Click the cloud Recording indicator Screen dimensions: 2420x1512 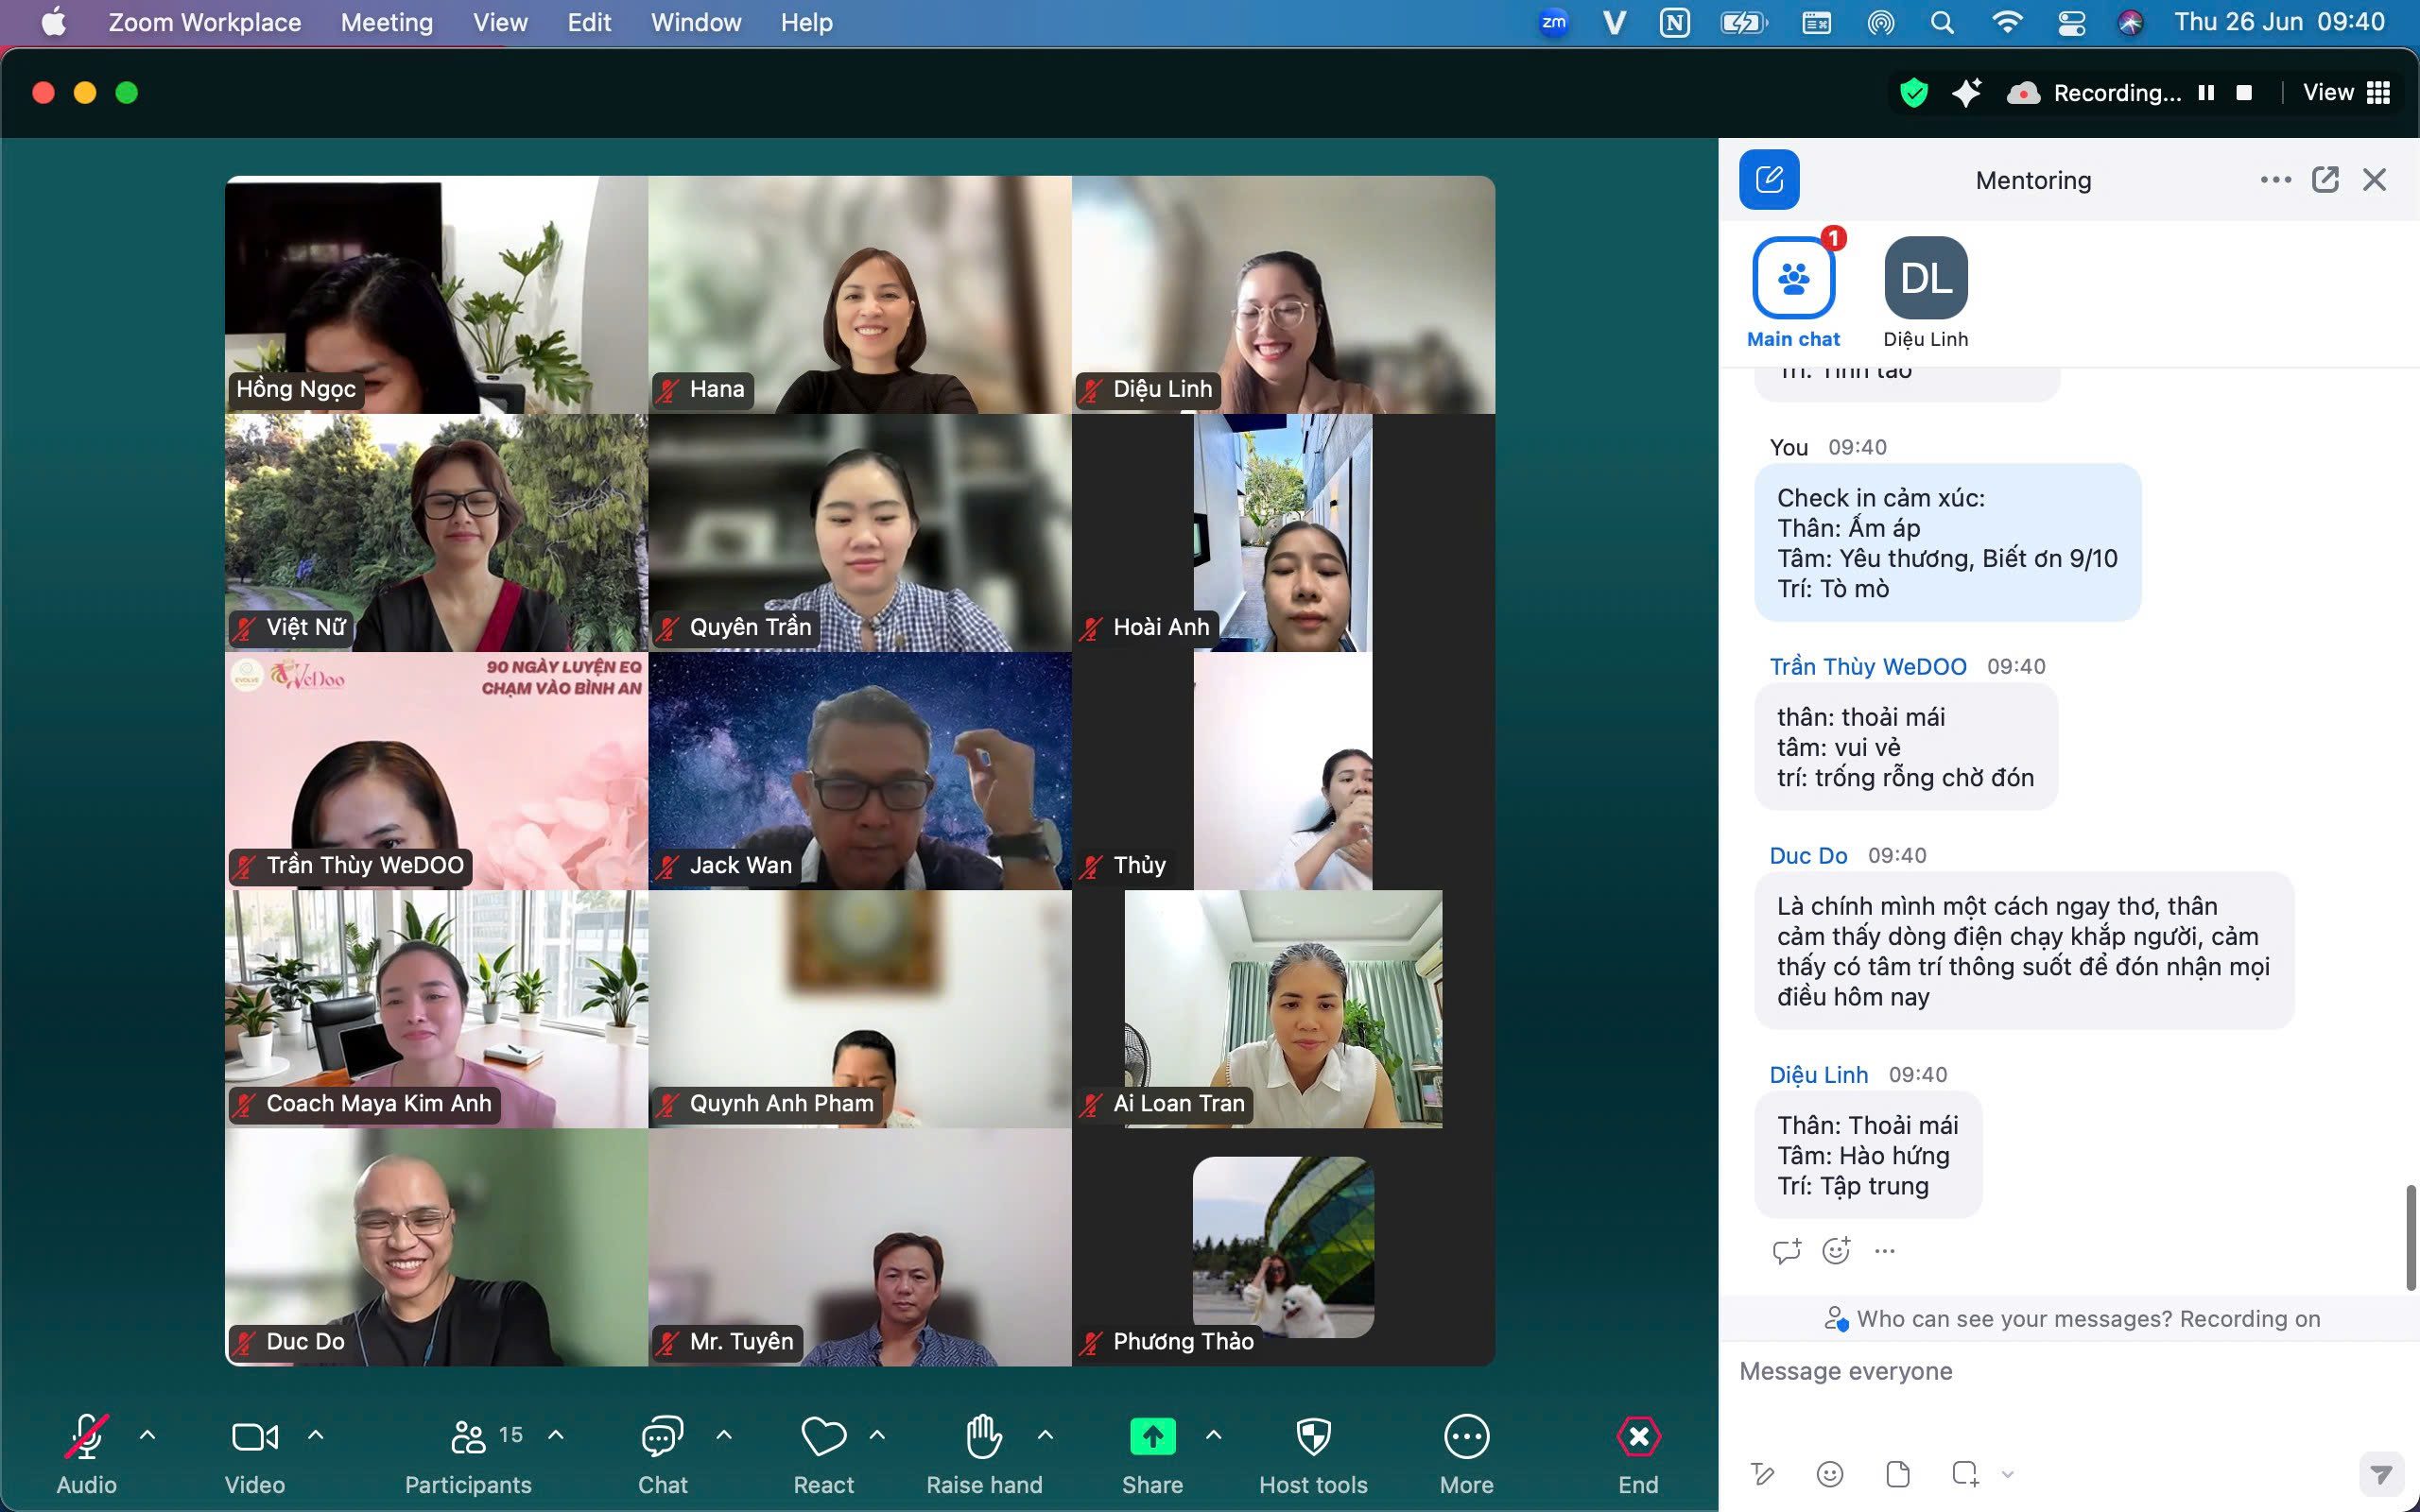point(2093,93)
